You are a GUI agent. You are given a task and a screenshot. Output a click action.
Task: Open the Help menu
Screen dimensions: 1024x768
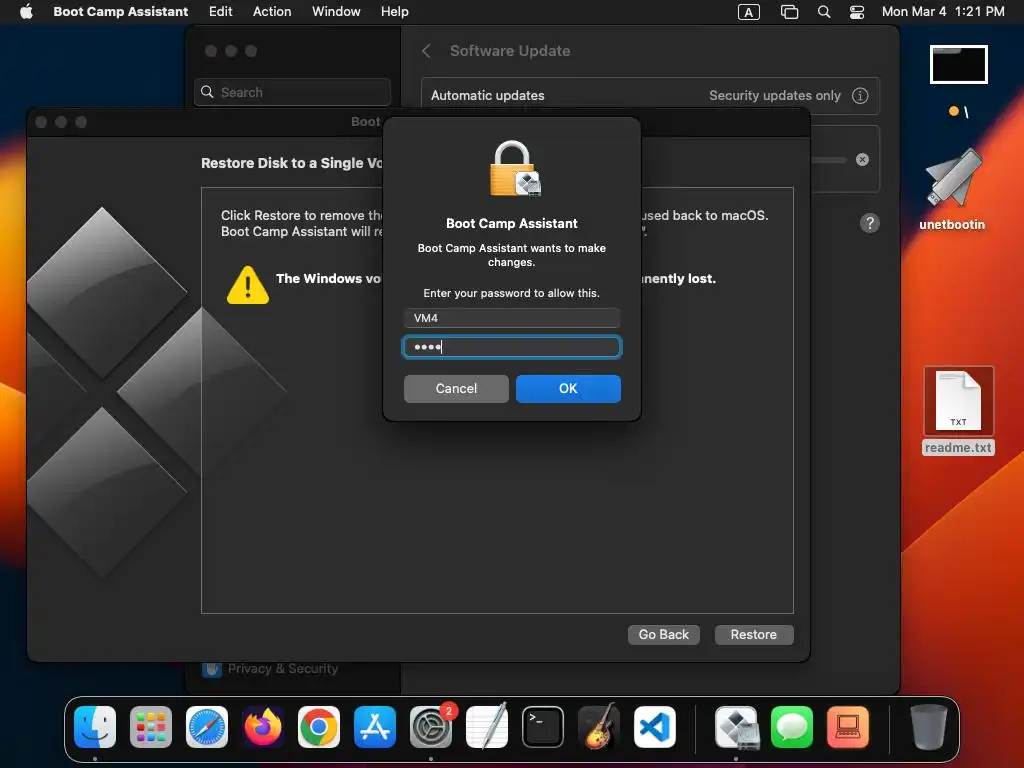point(394,11)
